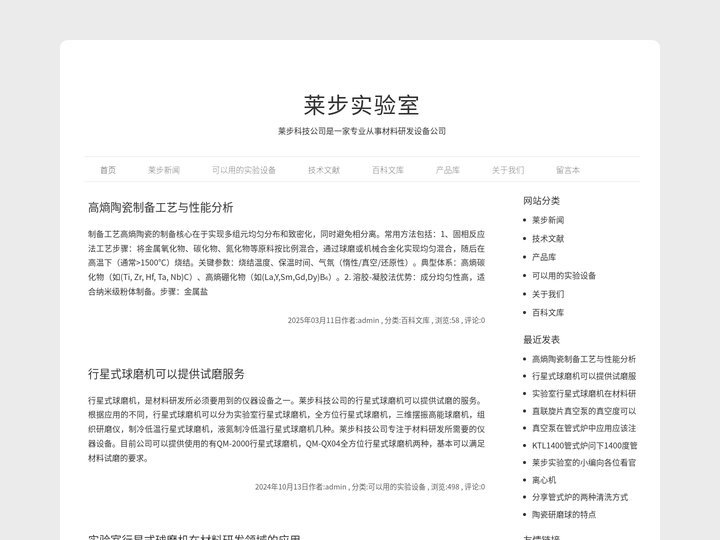
Task: Open 关于我们 in the navigation bar
Action: [x=508, y=170]
